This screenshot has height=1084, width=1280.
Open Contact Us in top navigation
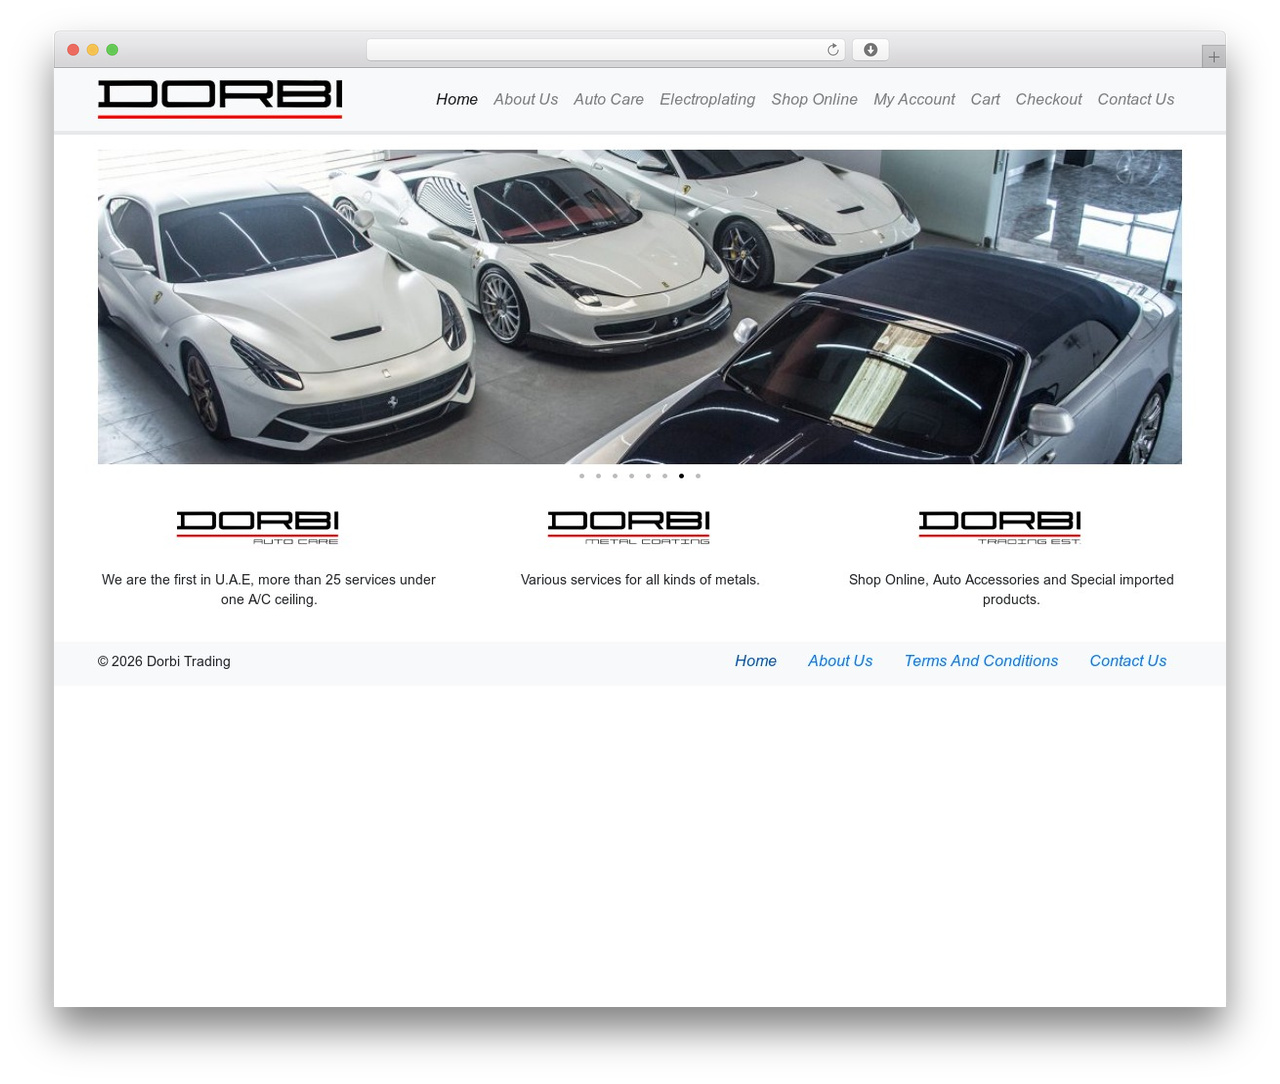point(1136,99)
